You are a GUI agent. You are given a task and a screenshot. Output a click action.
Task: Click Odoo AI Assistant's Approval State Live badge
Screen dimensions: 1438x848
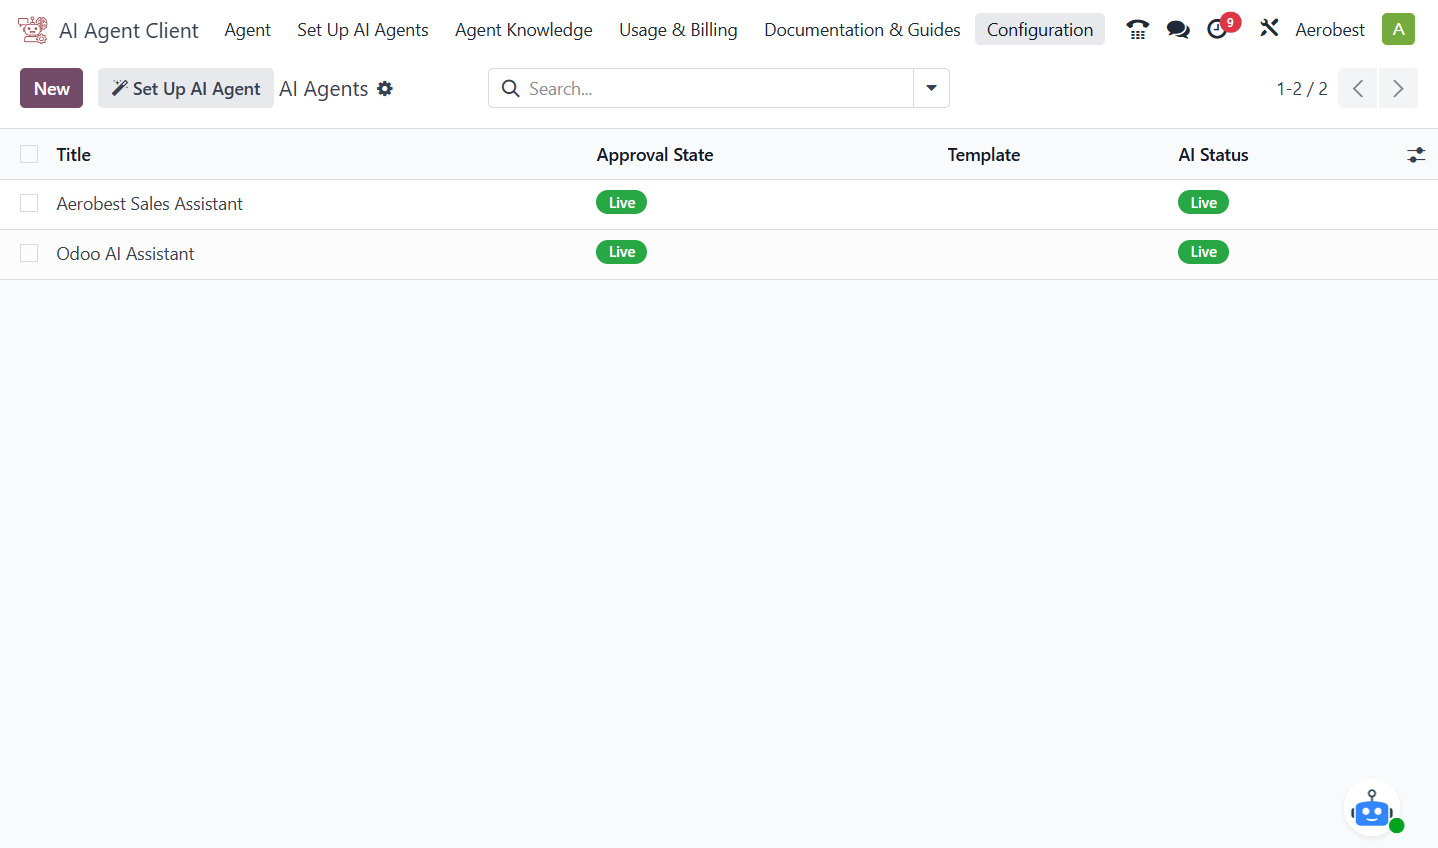pyautogui.click(x=622, y=252)
